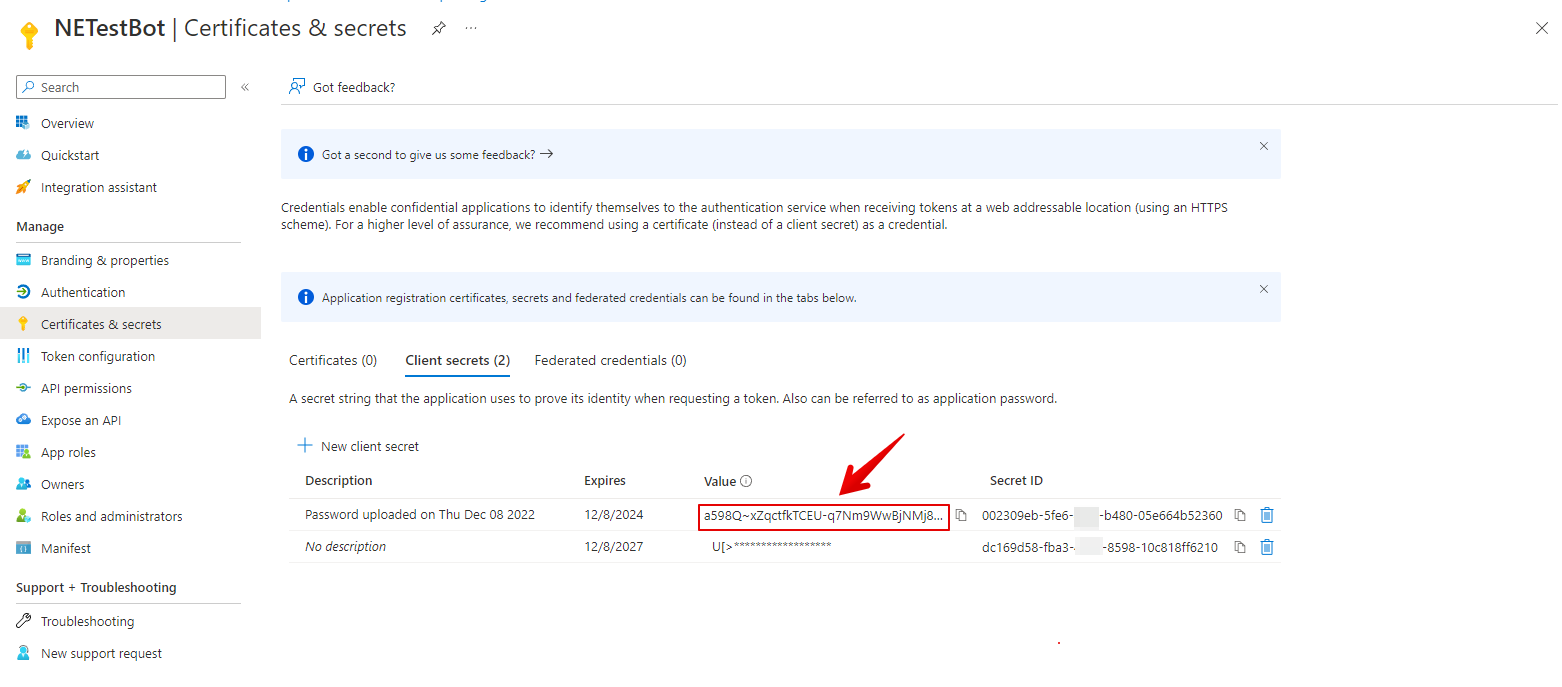
Task: Open the ellipsis more options menu
Action: click(471, 28)
